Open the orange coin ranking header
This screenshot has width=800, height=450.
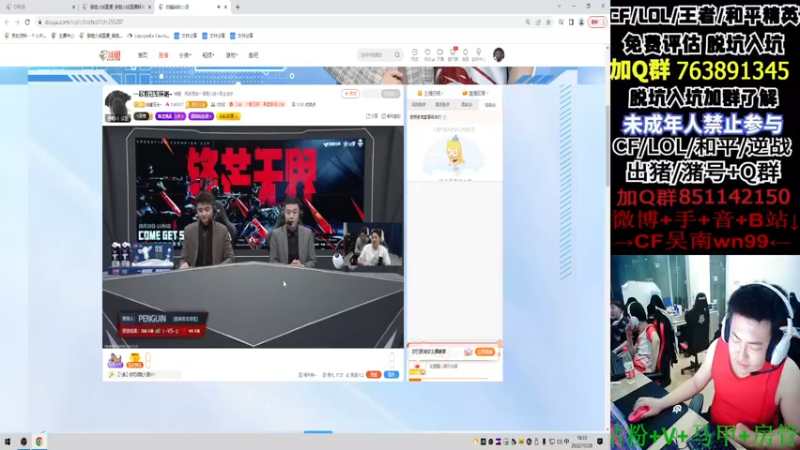pyautogui.click(x=475, y=93)
